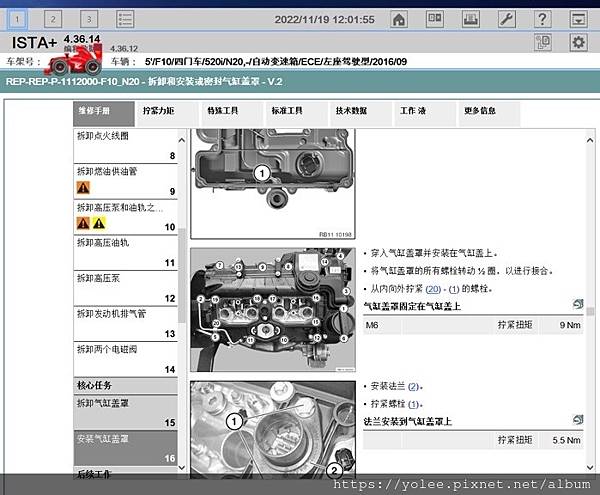Image resolution: width=600 pixels, height=495 pixels.
Task: Click the minimize-to-tray window icon
Action: (578, 19)
